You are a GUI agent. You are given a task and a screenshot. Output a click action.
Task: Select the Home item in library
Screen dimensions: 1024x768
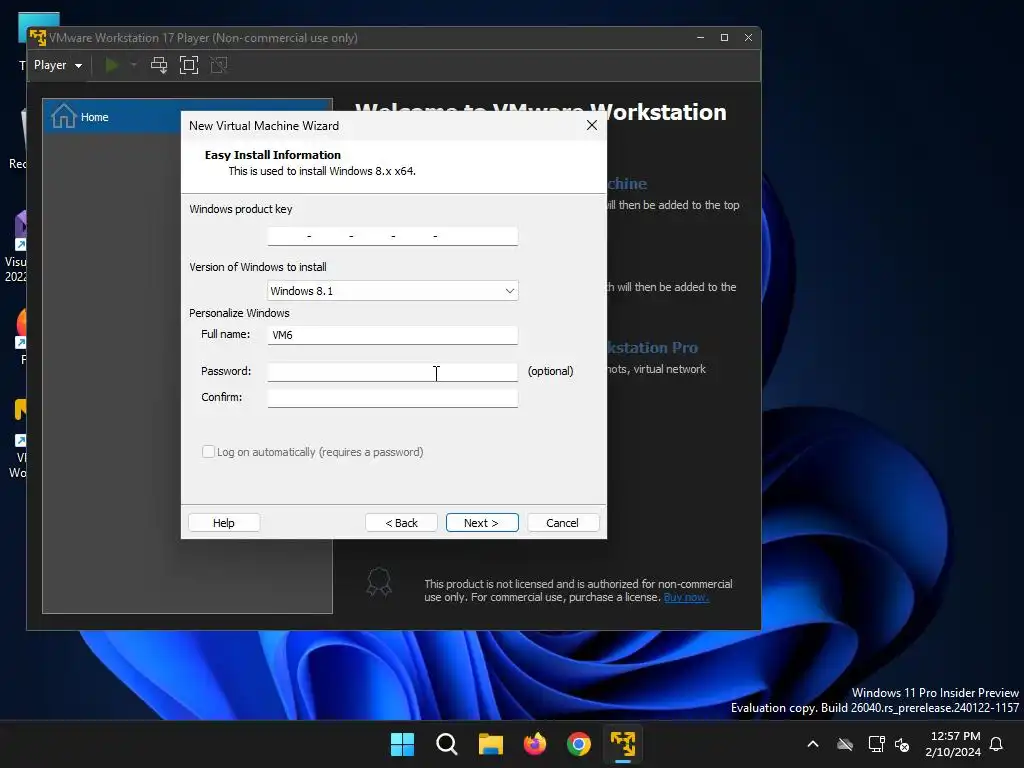click(187, 117)
